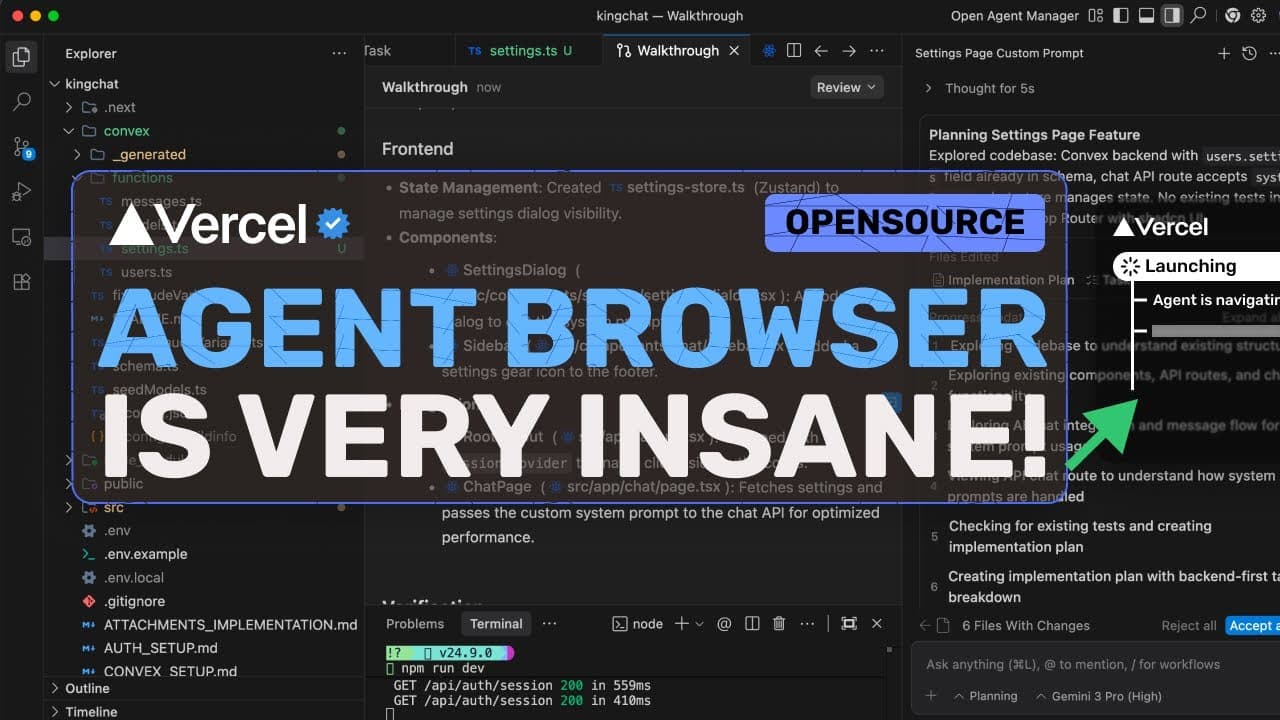The image size is (1280, 720).
Task: Open ATTACHMENTS_IMPLEMENTATION.md file
Action: [230, 625]
